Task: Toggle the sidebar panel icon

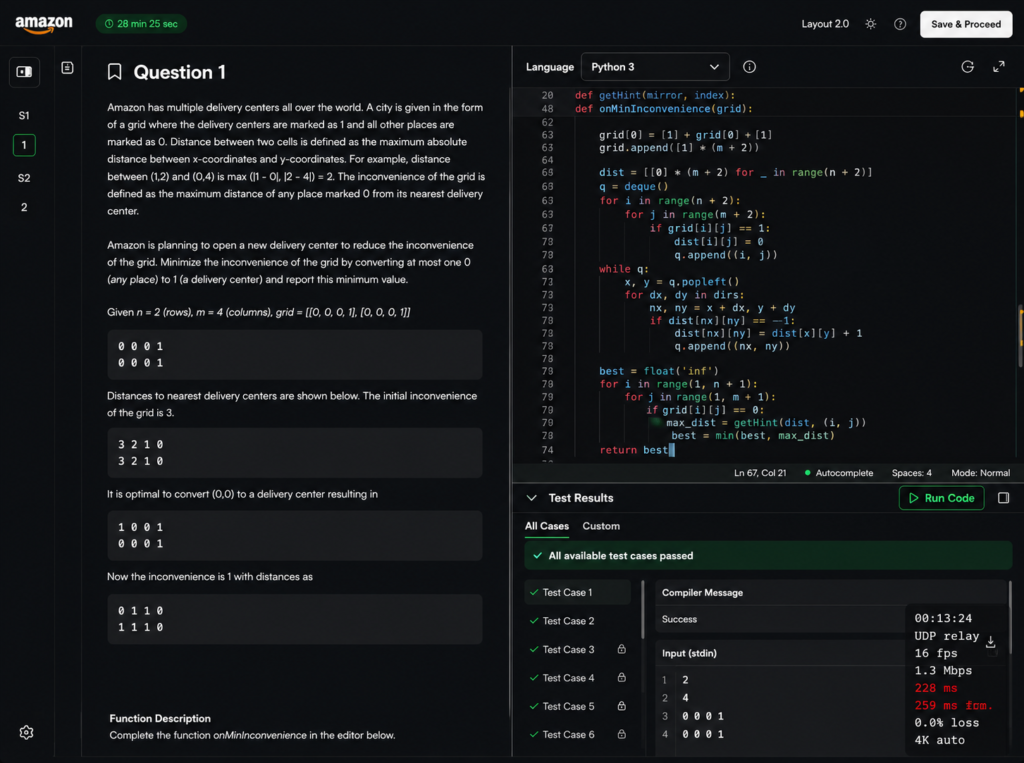Action: 24,72
